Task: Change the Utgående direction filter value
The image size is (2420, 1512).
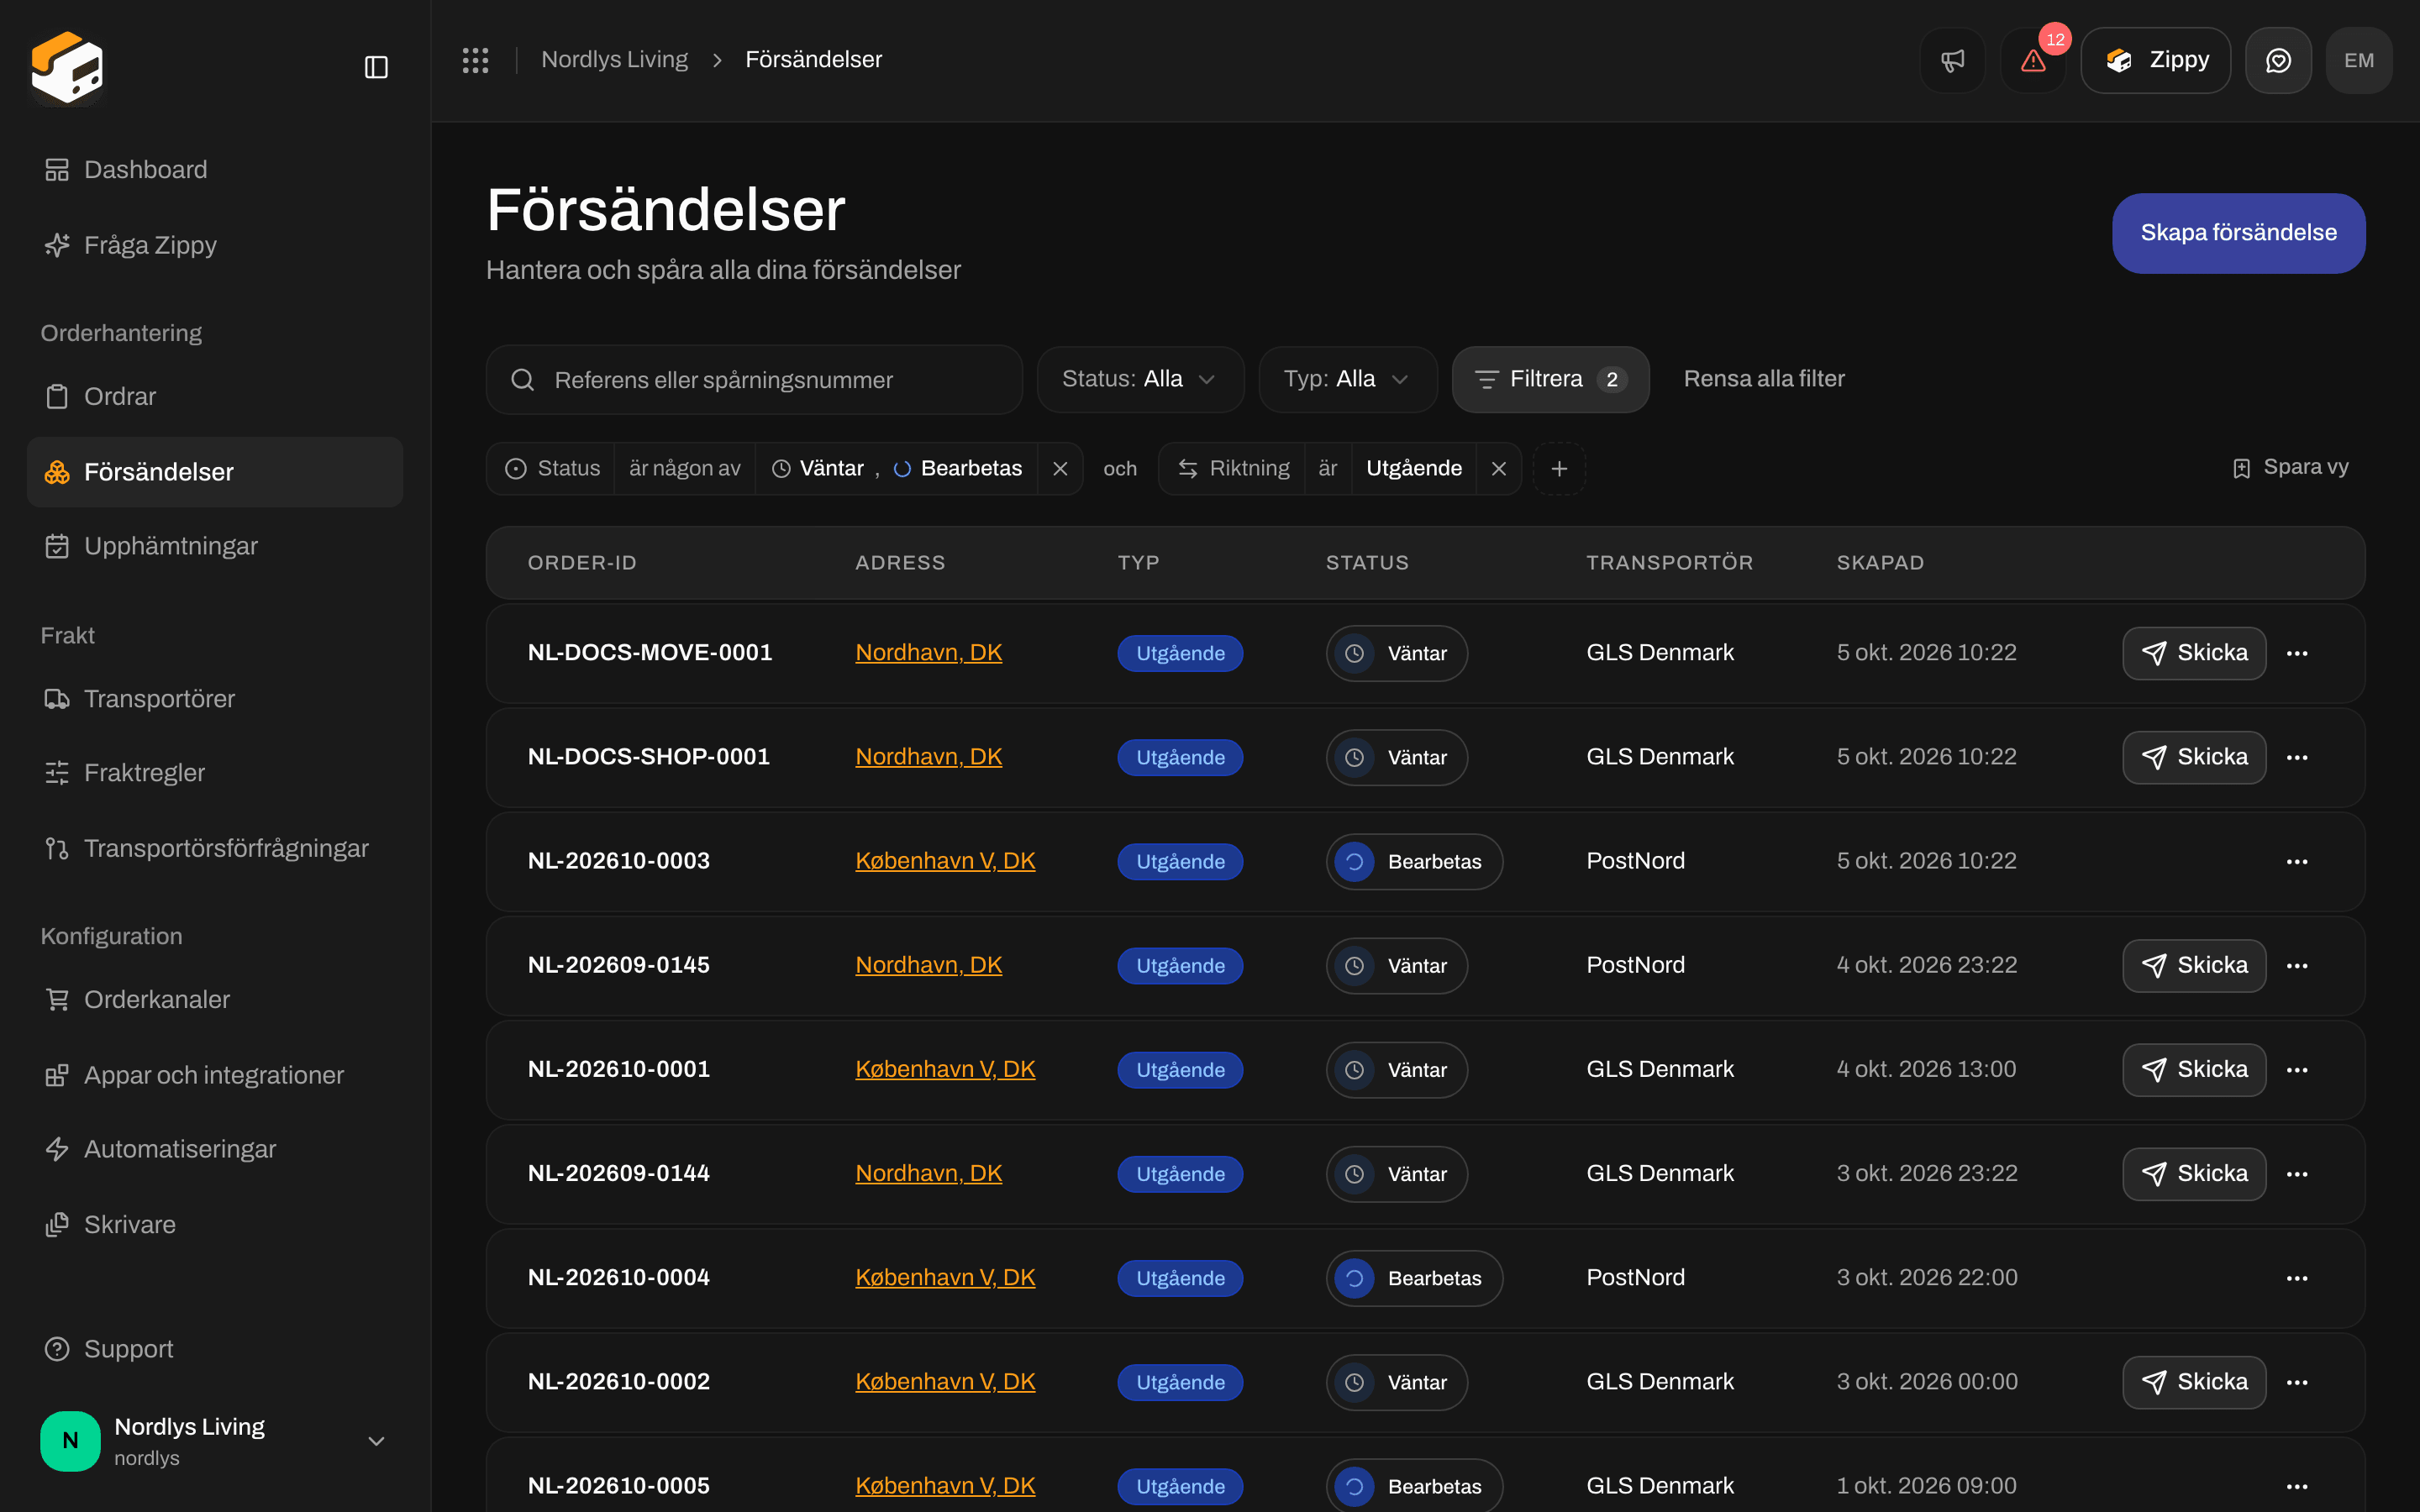Action: point(1414,469)
